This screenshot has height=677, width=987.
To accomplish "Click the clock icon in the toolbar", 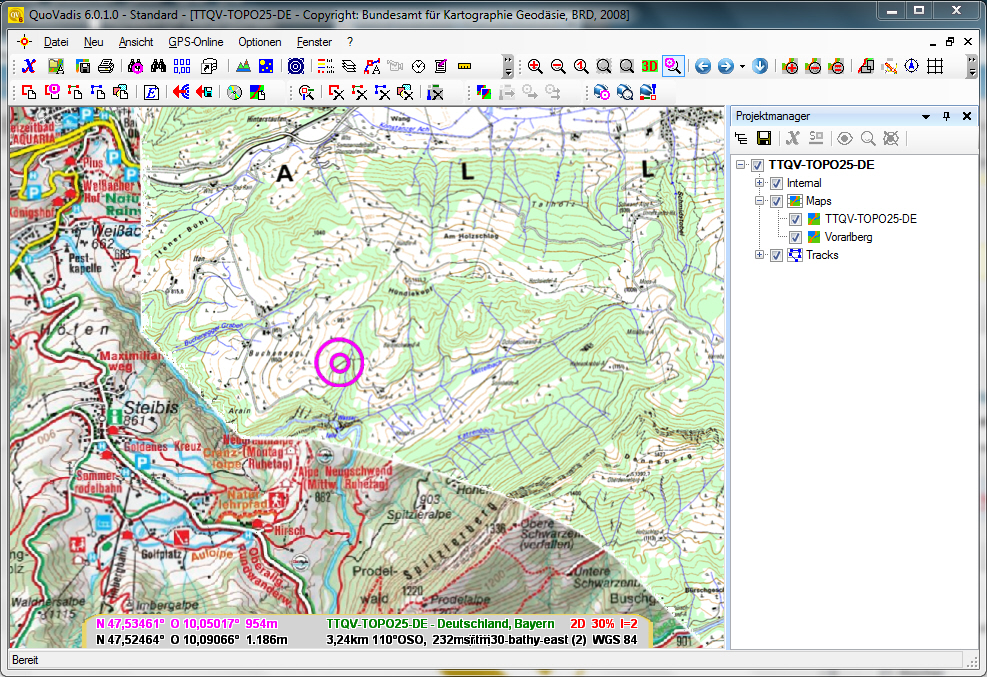I will click(x=419, y=66).
